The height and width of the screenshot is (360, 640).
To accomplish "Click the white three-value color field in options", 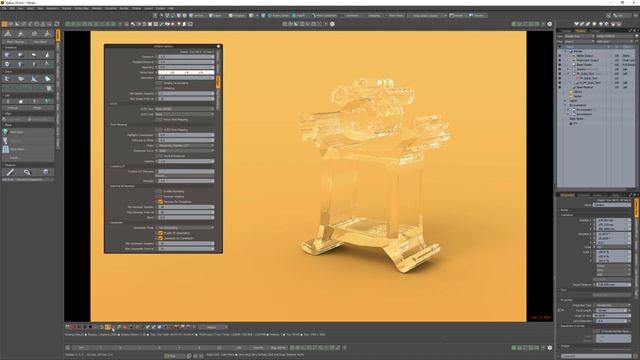I will point(186,72).
